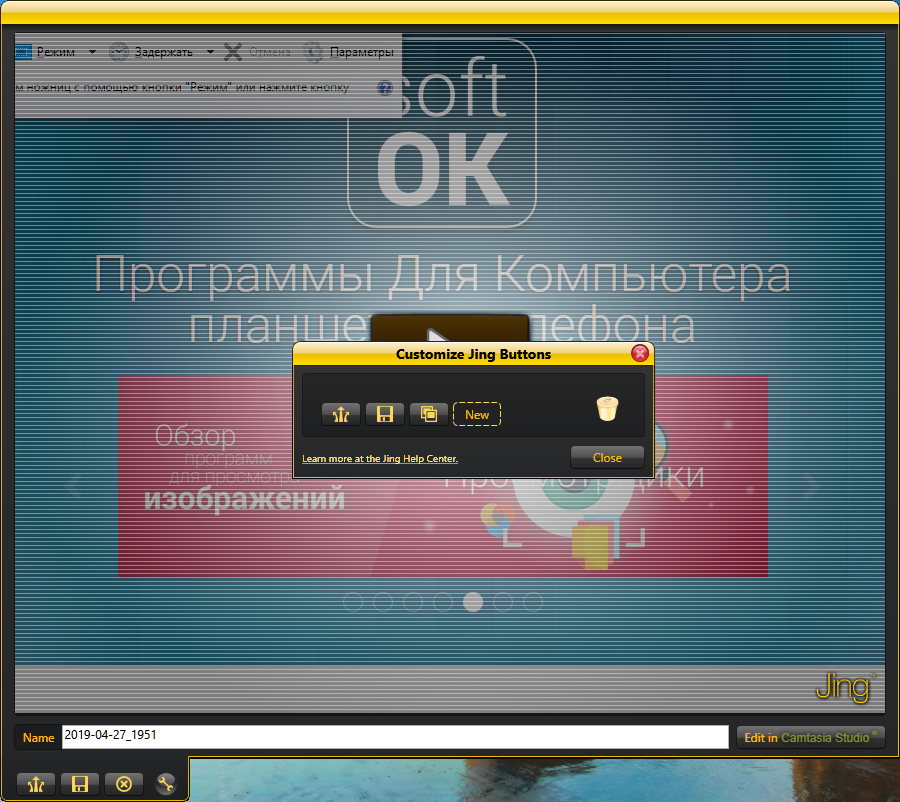Open Learn more at the Jing Help Center link
The image size is (900, 802).
point(380,459)
